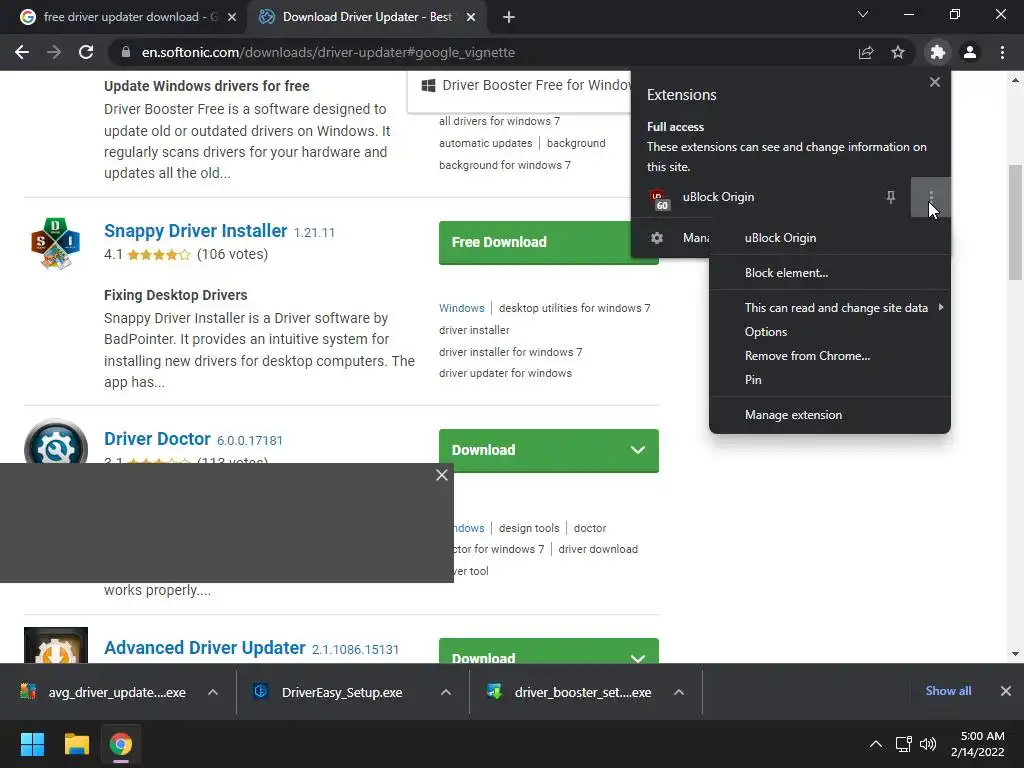Click the Extensions puzzle icon in toolbar
The width and height of the screenshot is (1024, 768).
(937, 52)
